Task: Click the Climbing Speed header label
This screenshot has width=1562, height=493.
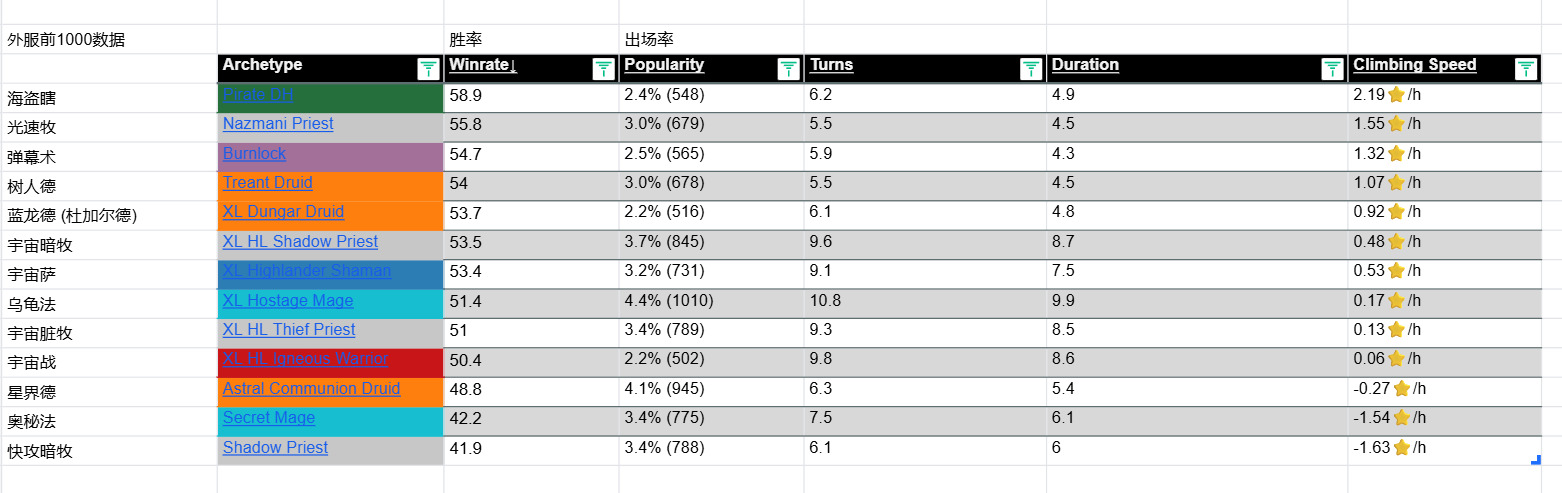Action: (x=1414, y=65)
